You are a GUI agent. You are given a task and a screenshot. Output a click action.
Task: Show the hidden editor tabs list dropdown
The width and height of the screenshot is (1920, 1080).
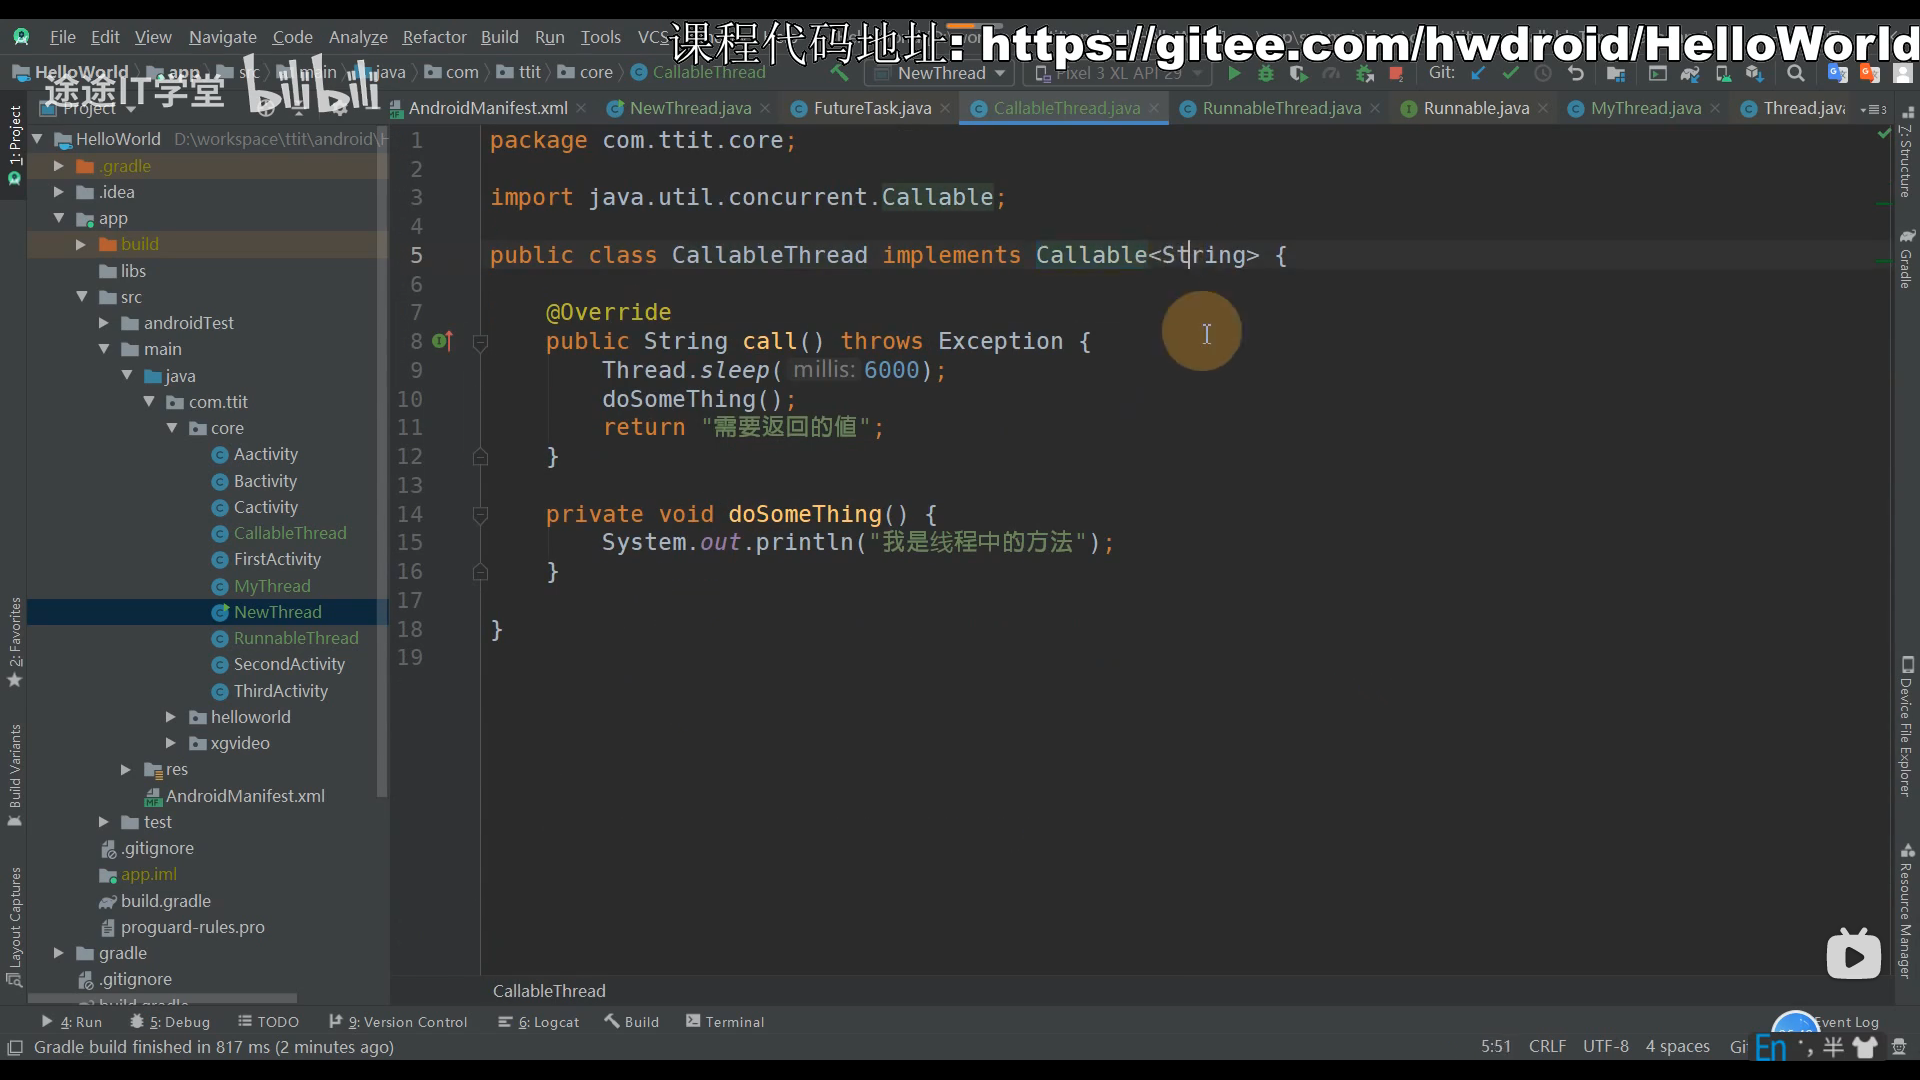1874,109
